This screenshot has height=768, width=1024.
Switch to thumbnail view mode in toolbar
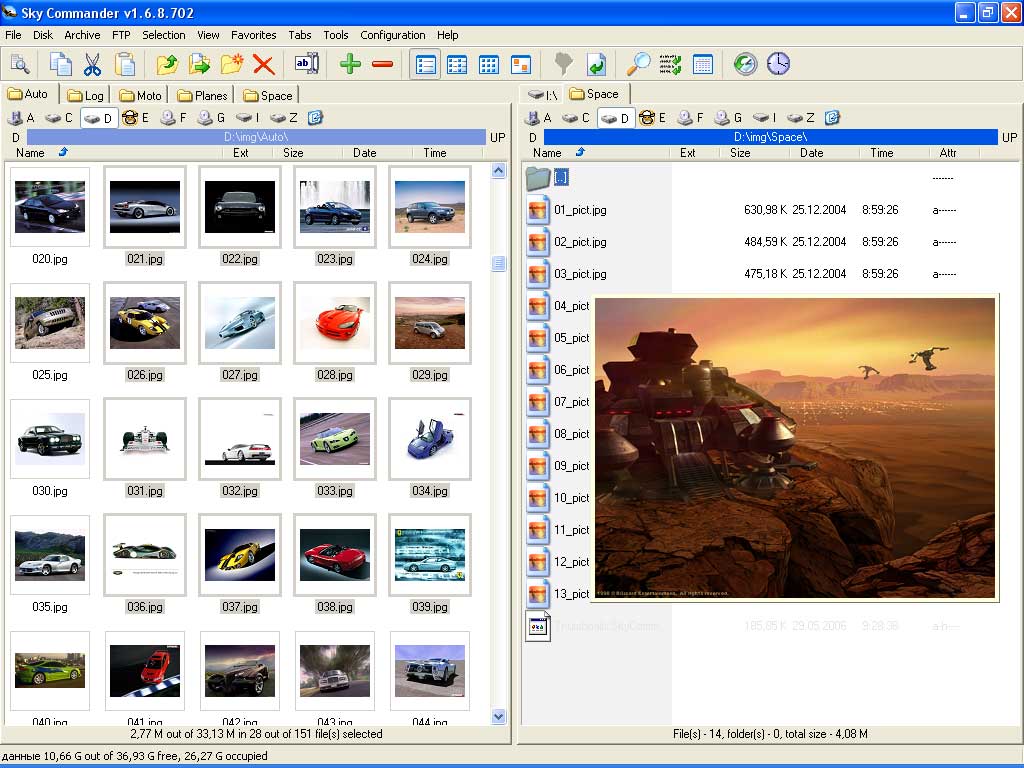[x=520, y=65]
